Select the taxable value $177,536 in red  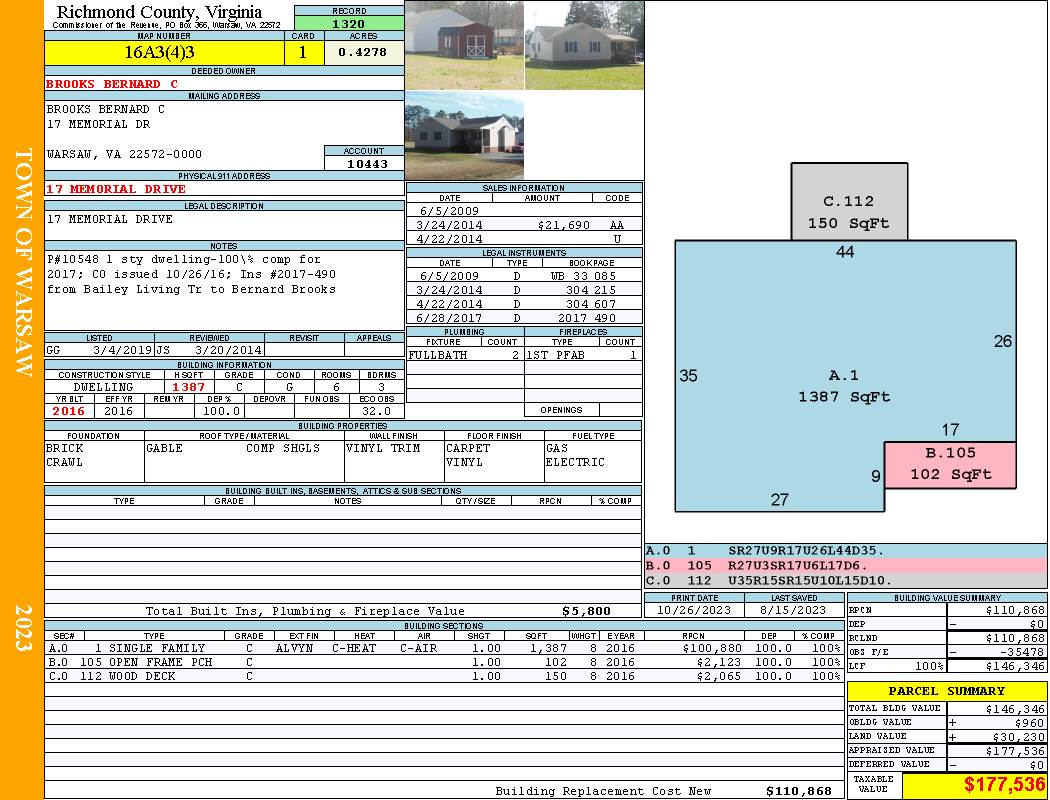coord(1004,784)
